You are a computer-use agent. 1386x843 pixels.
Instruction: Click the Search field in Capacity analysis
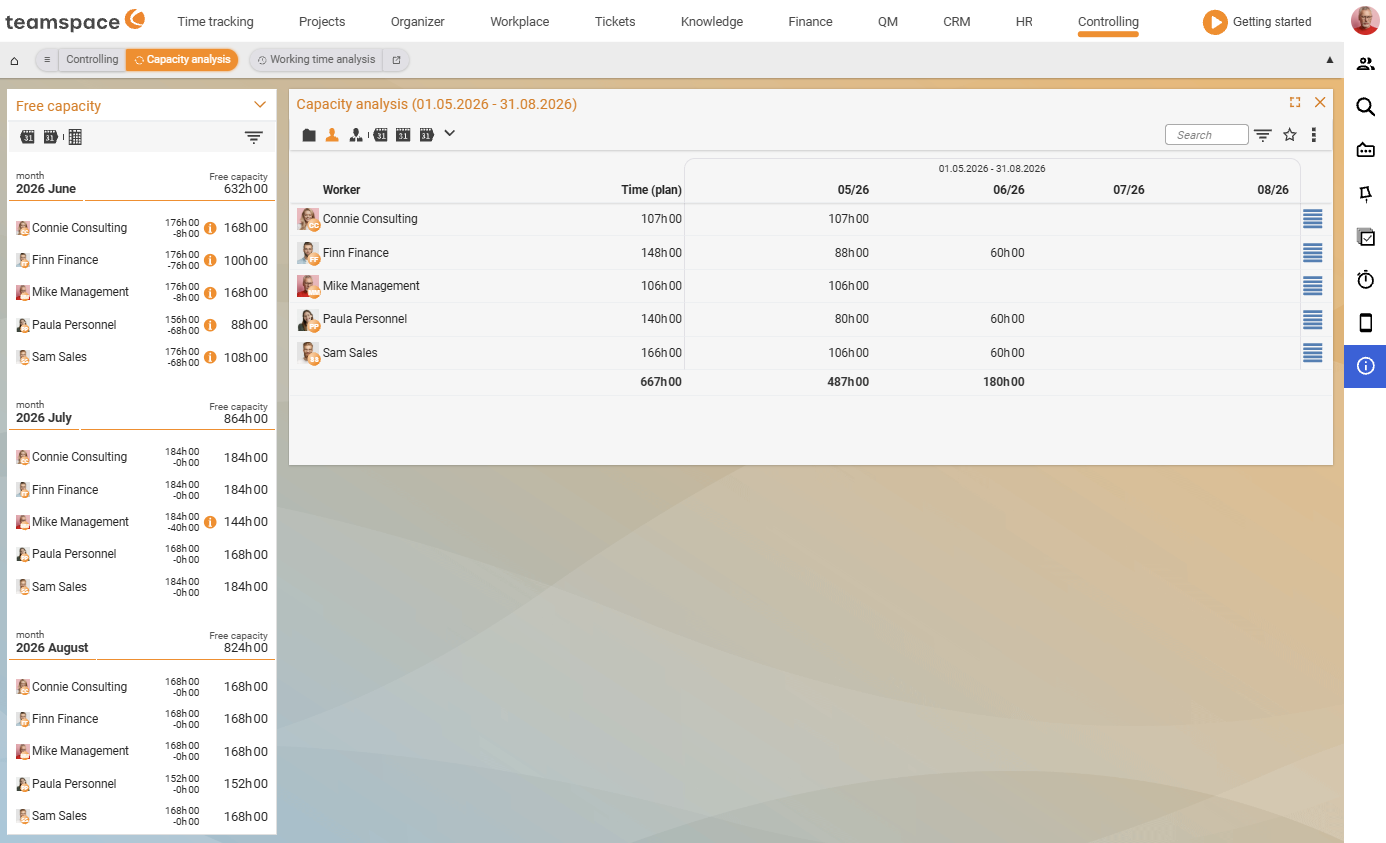click(x=1207, y=135)
